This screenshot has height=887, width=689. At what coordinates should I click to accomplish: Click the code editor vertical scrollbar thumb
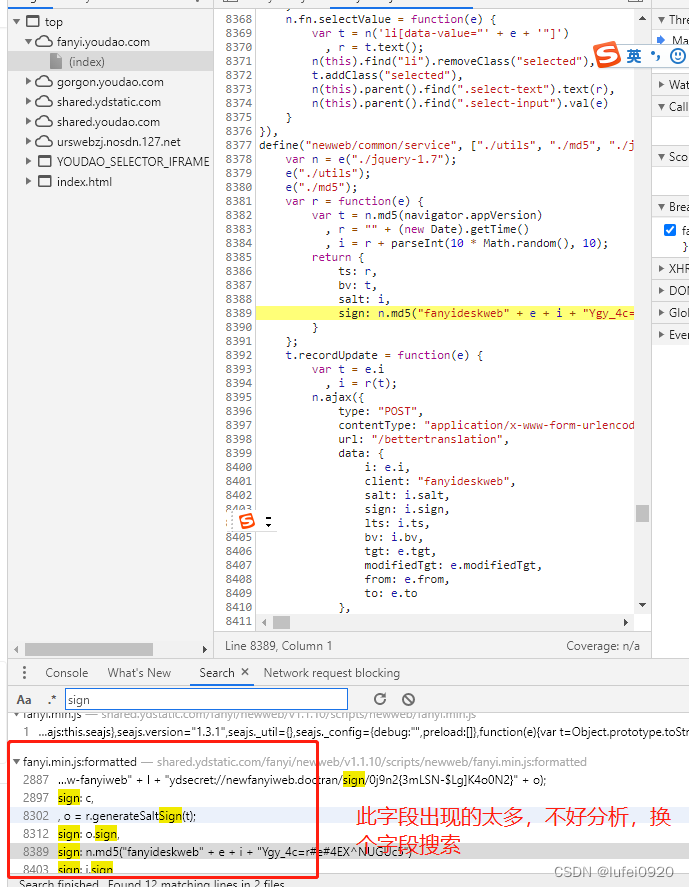click(642, 513)
